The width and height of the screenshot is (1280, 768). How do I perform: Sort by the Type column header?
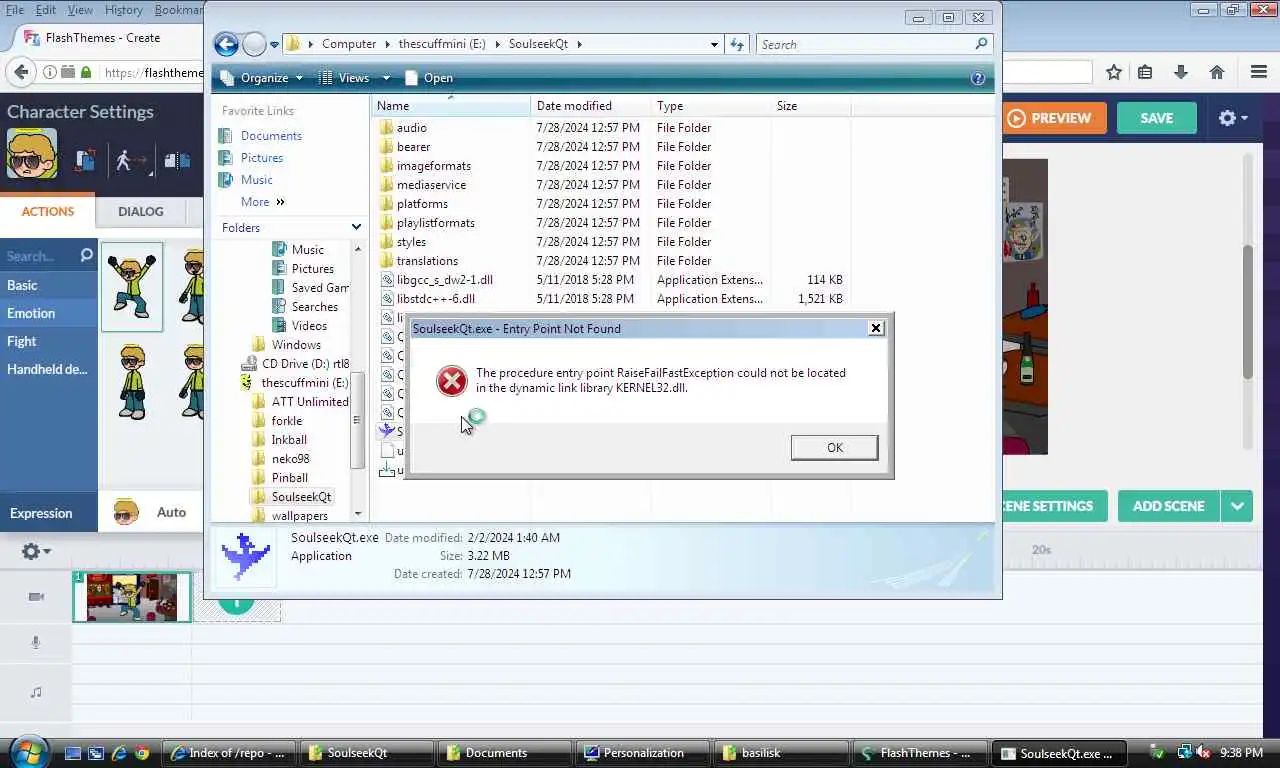coord(710,106)
